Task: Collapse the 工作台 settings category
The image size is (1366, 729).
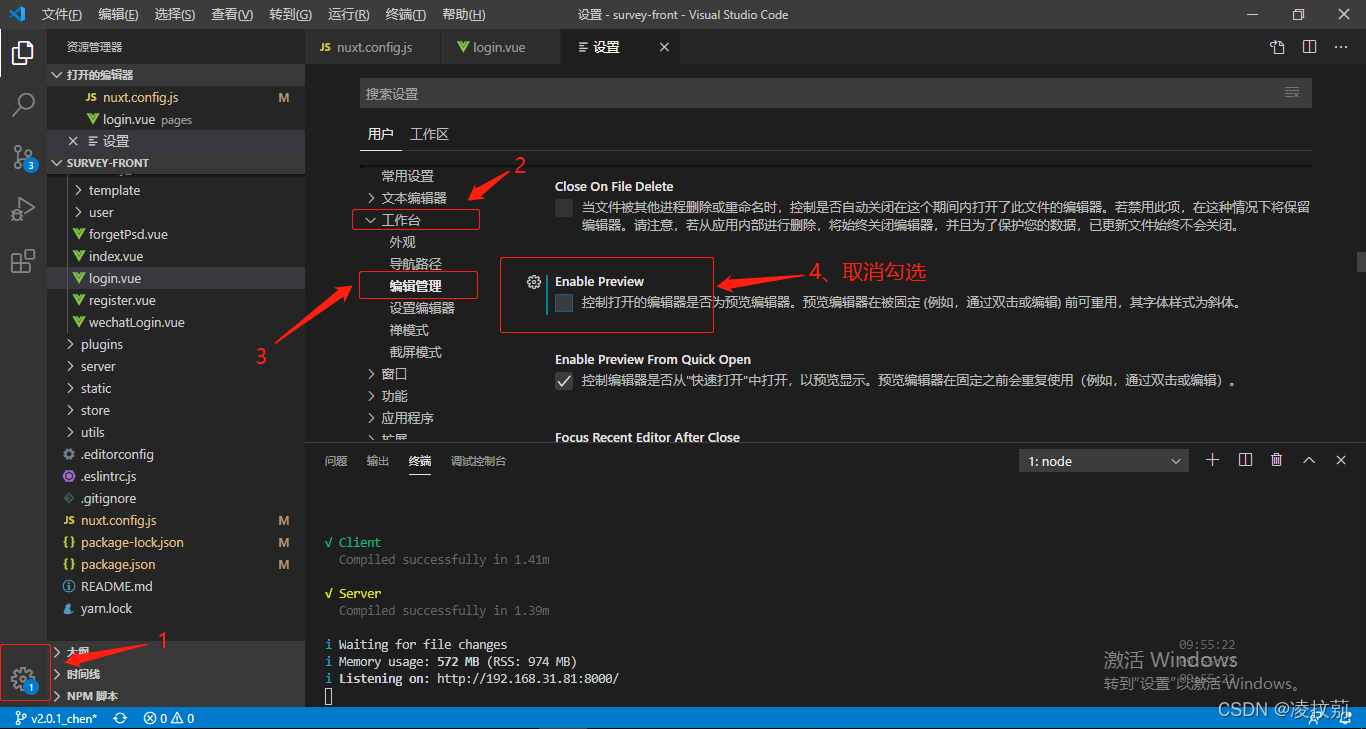Action: click(401, 220)
